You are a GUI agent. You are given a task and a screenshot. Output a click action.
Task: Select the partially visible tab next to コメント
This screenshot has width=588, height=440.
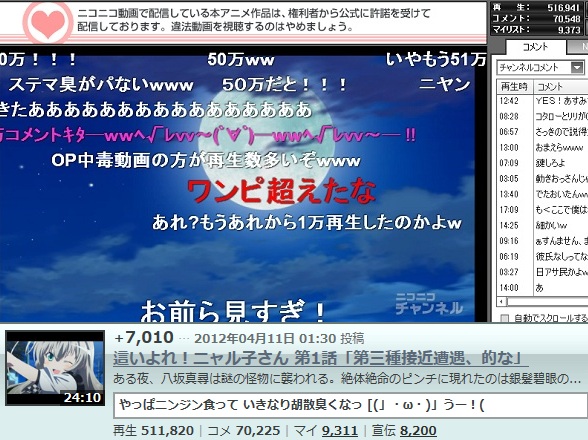578,47
